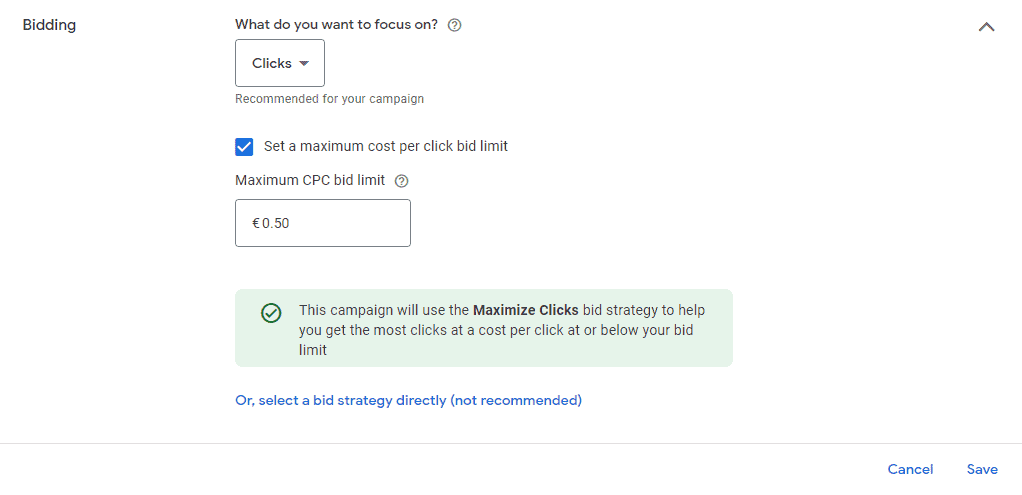Open help icon beside focus question
The width and height of the screenshot is (1022, 495).
(455, 25)
